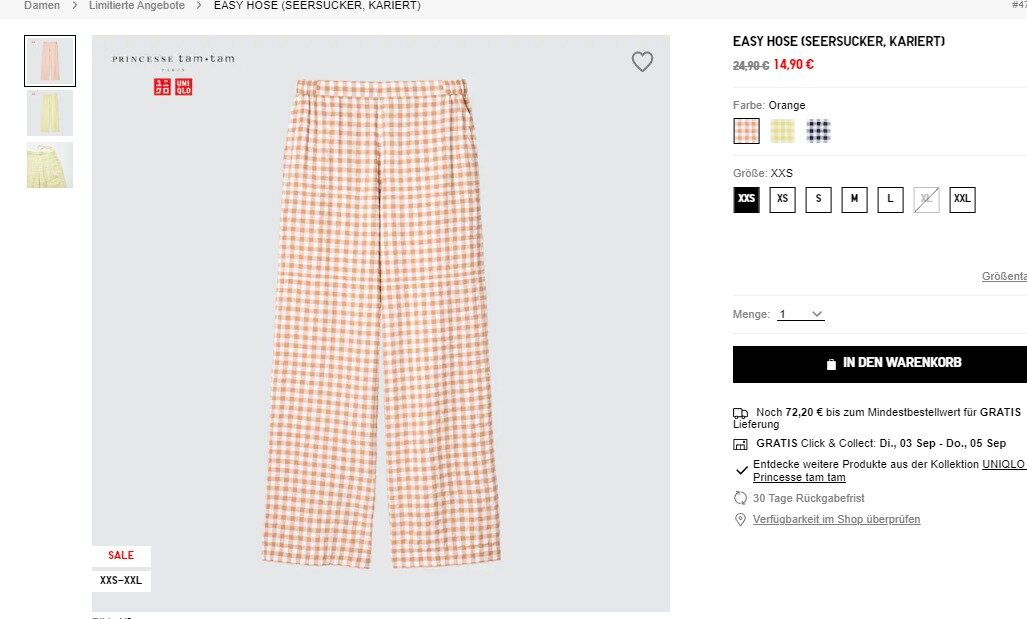Viewport: 1027px width, 619px height.
Task: Click the UNIQLO logo on product image
Action: pos(172,87)
